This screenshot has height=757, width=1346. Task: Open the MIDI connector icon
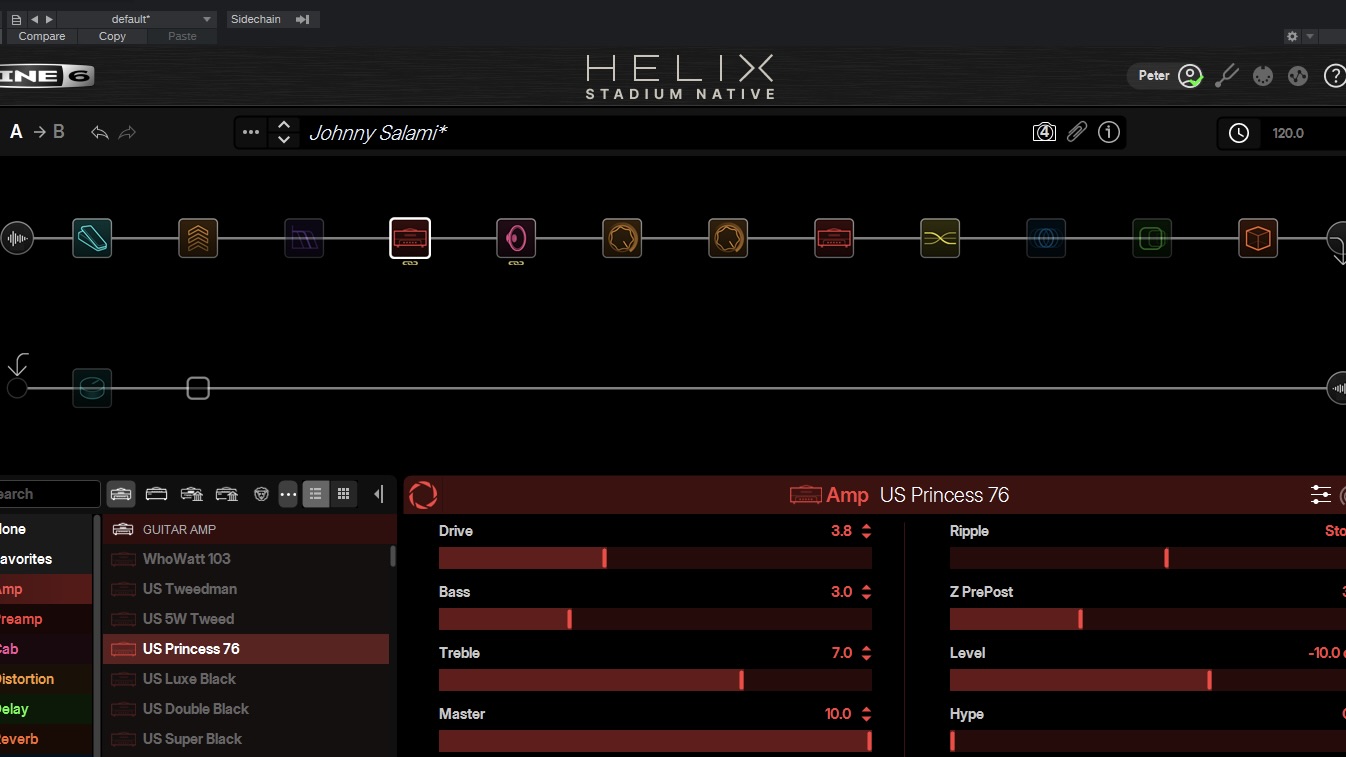[1263, 76]
